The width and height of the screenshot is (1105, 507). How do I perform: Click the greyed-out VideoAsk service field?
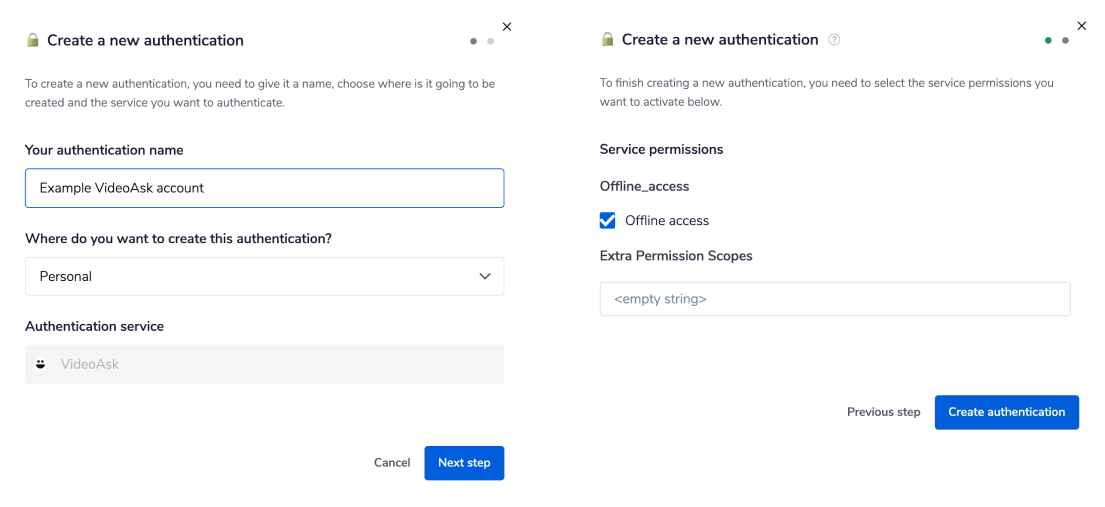(x=264, y=364)
